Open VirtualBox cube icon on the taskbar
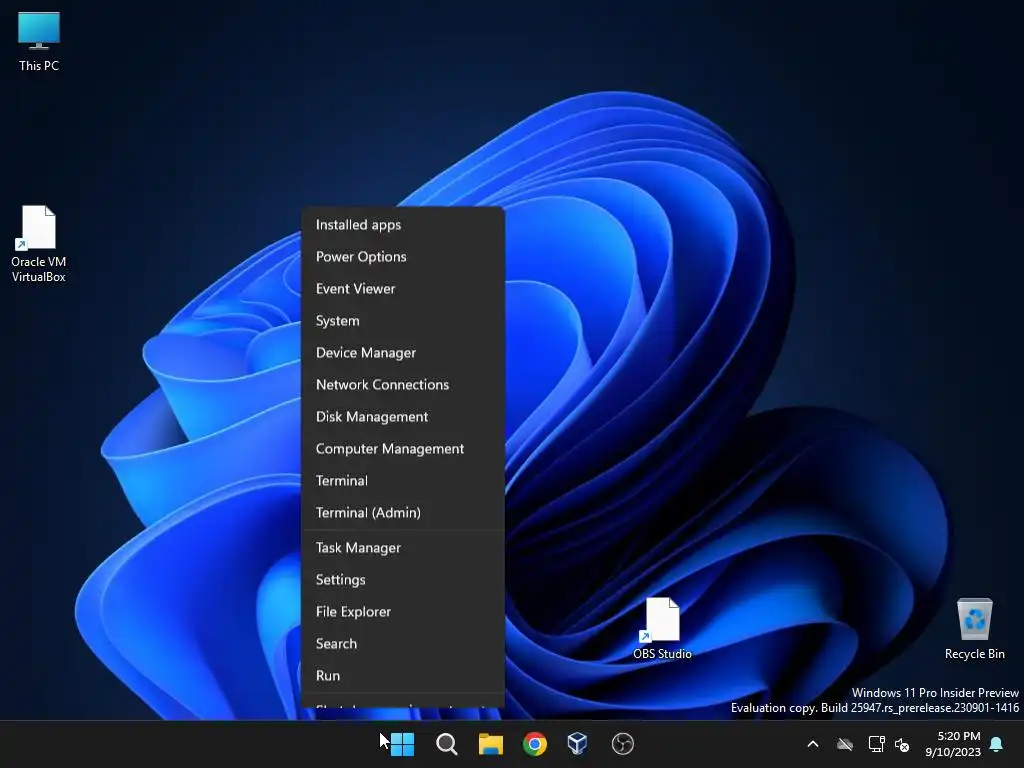Screen dimensions: 1024x768 click(577, 744)
